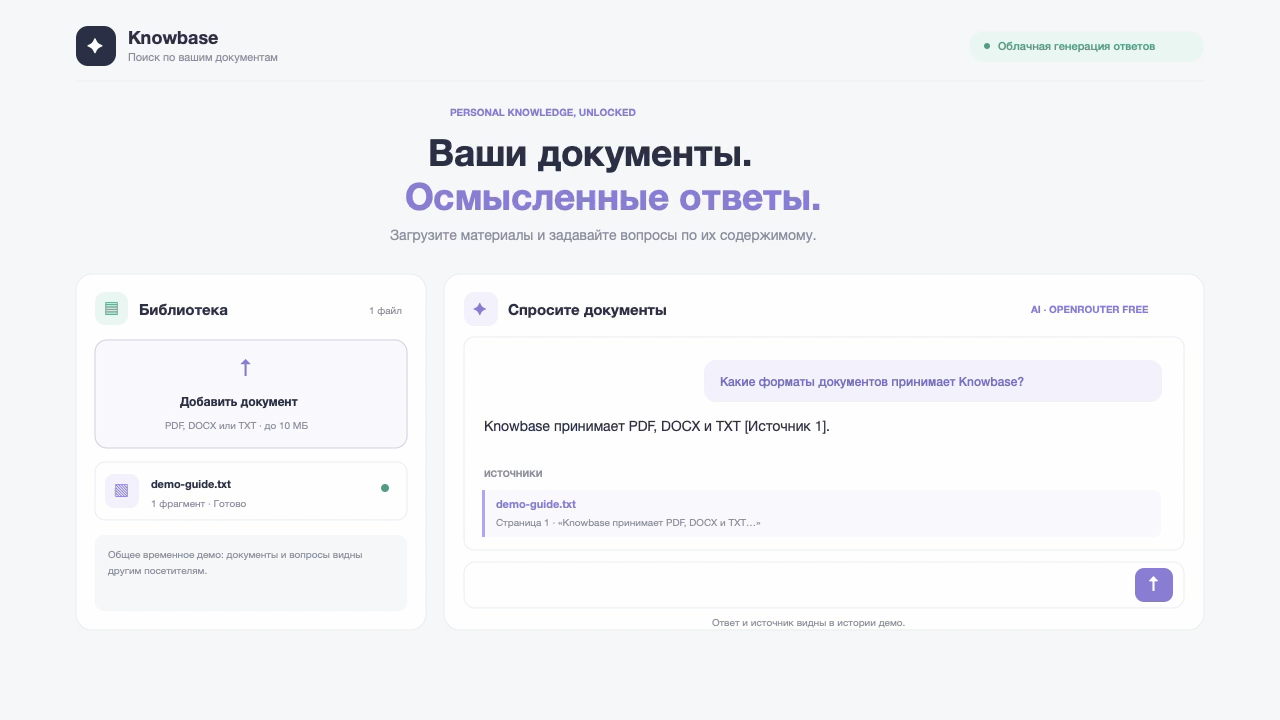Click 'PERSONAL KNOWLEDGE, UNLOCKED' tagline
Viewport: 1280px width, 720px height.
pyautogui.click(x=543, y=113)
